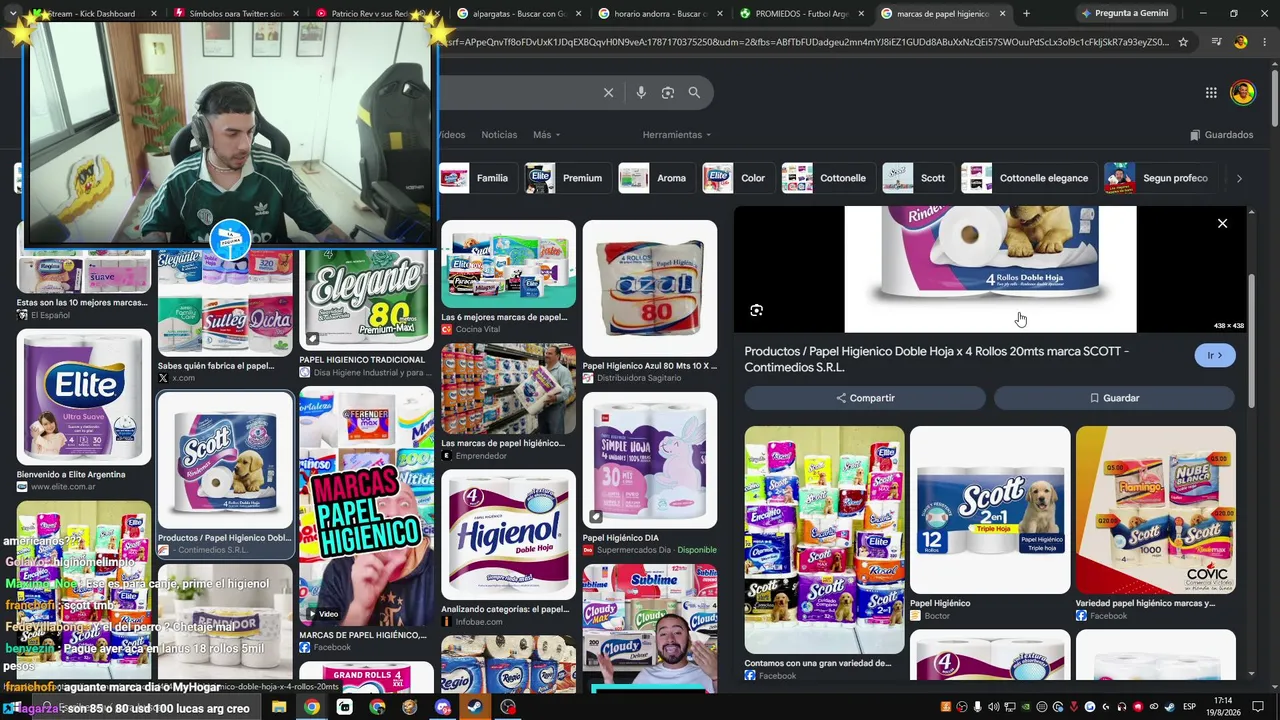The height and width of the screenshot is (720, 1280).
Task: Open the 'Más' search categories dropdown
Action: point(546,135)
